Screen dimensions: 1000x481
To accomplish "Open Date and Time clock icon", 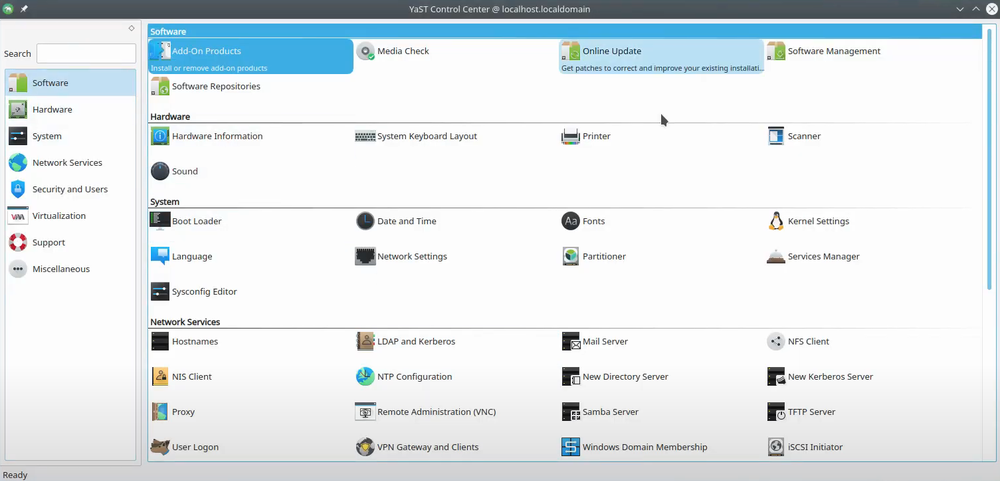I will (365, 221).
